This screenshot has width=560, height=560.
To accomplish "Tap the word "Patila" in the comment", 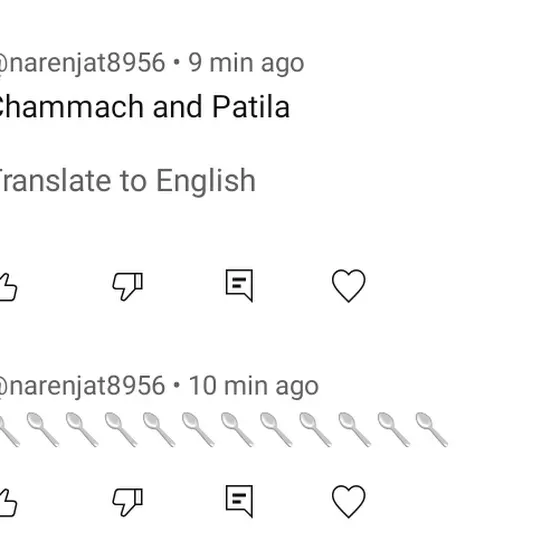I will tap(251, 106).
